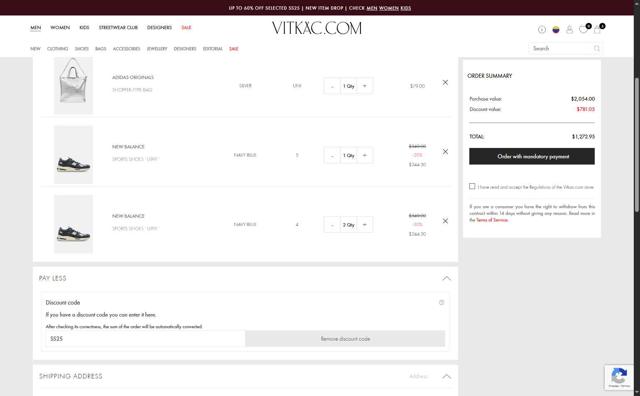
Task: Go to the VITKAC.COM home logo
Action: (x=317, y=28)
